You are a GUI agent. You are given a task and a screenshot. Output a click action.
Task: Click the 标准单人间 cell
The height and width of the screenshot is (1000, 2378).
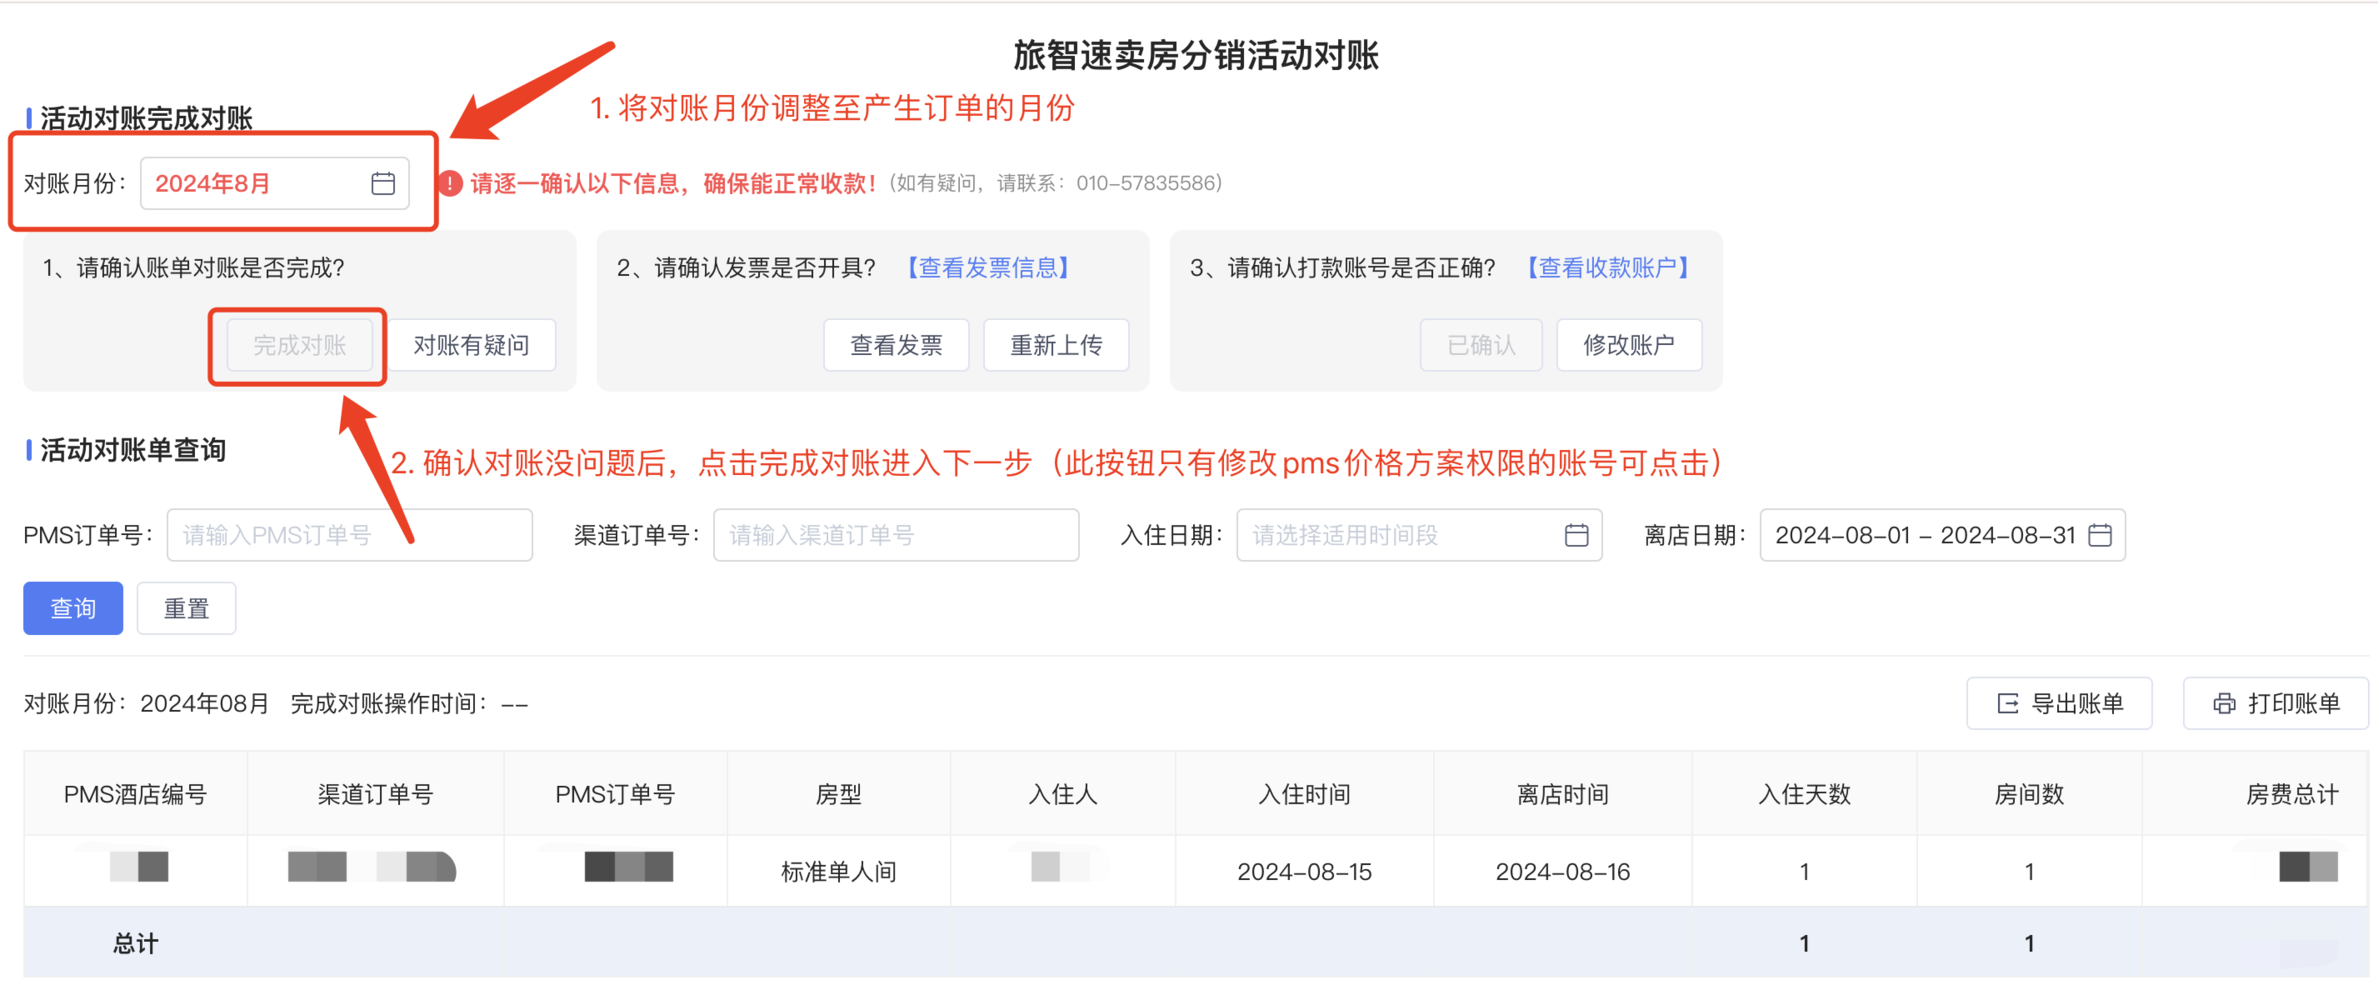[x=838, y=872]
